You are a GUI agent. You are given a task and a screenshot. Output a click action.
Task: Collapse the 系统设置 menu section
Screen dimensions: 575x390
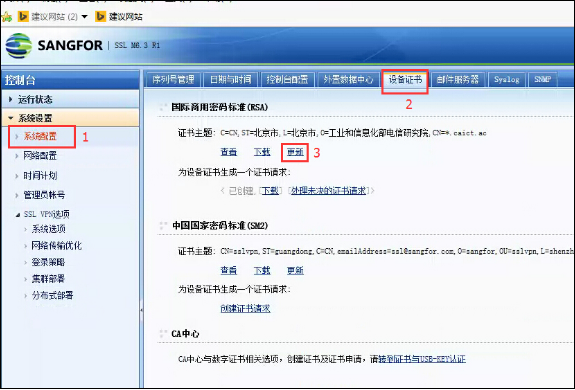pos(70,118)
